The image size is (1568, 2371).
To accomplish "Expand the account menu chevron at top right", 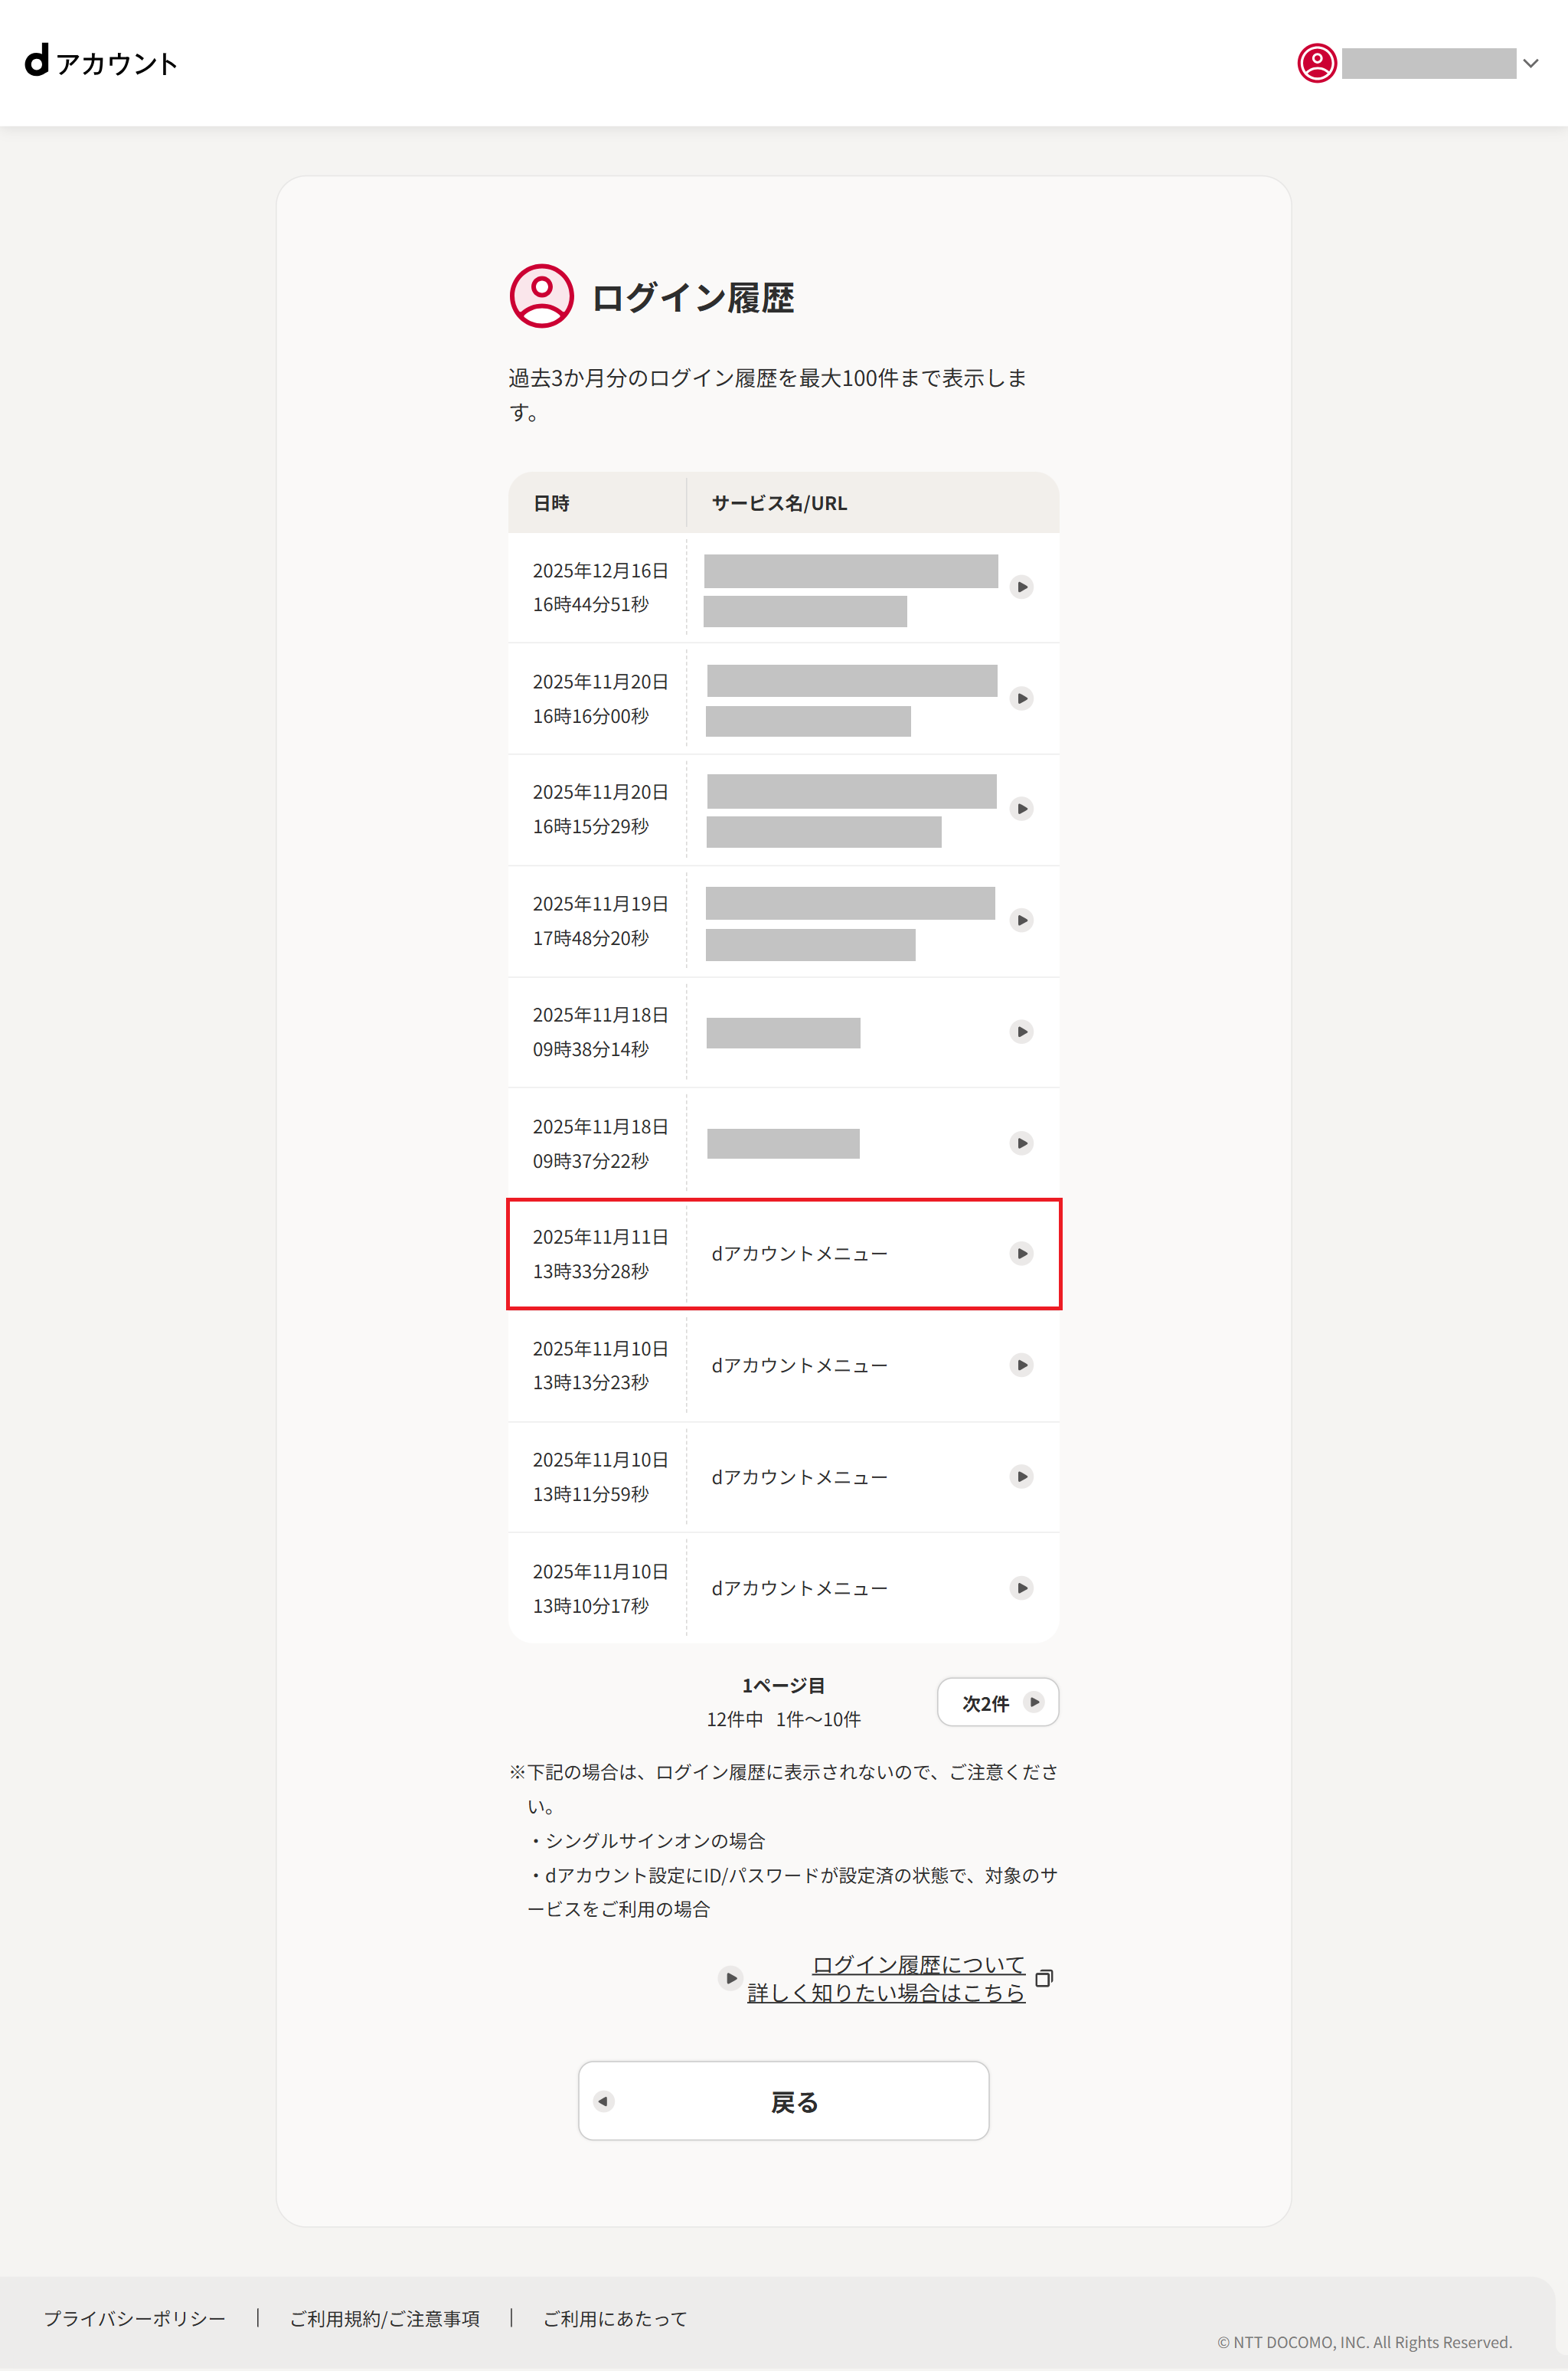I will click(x=1531, y=63).
